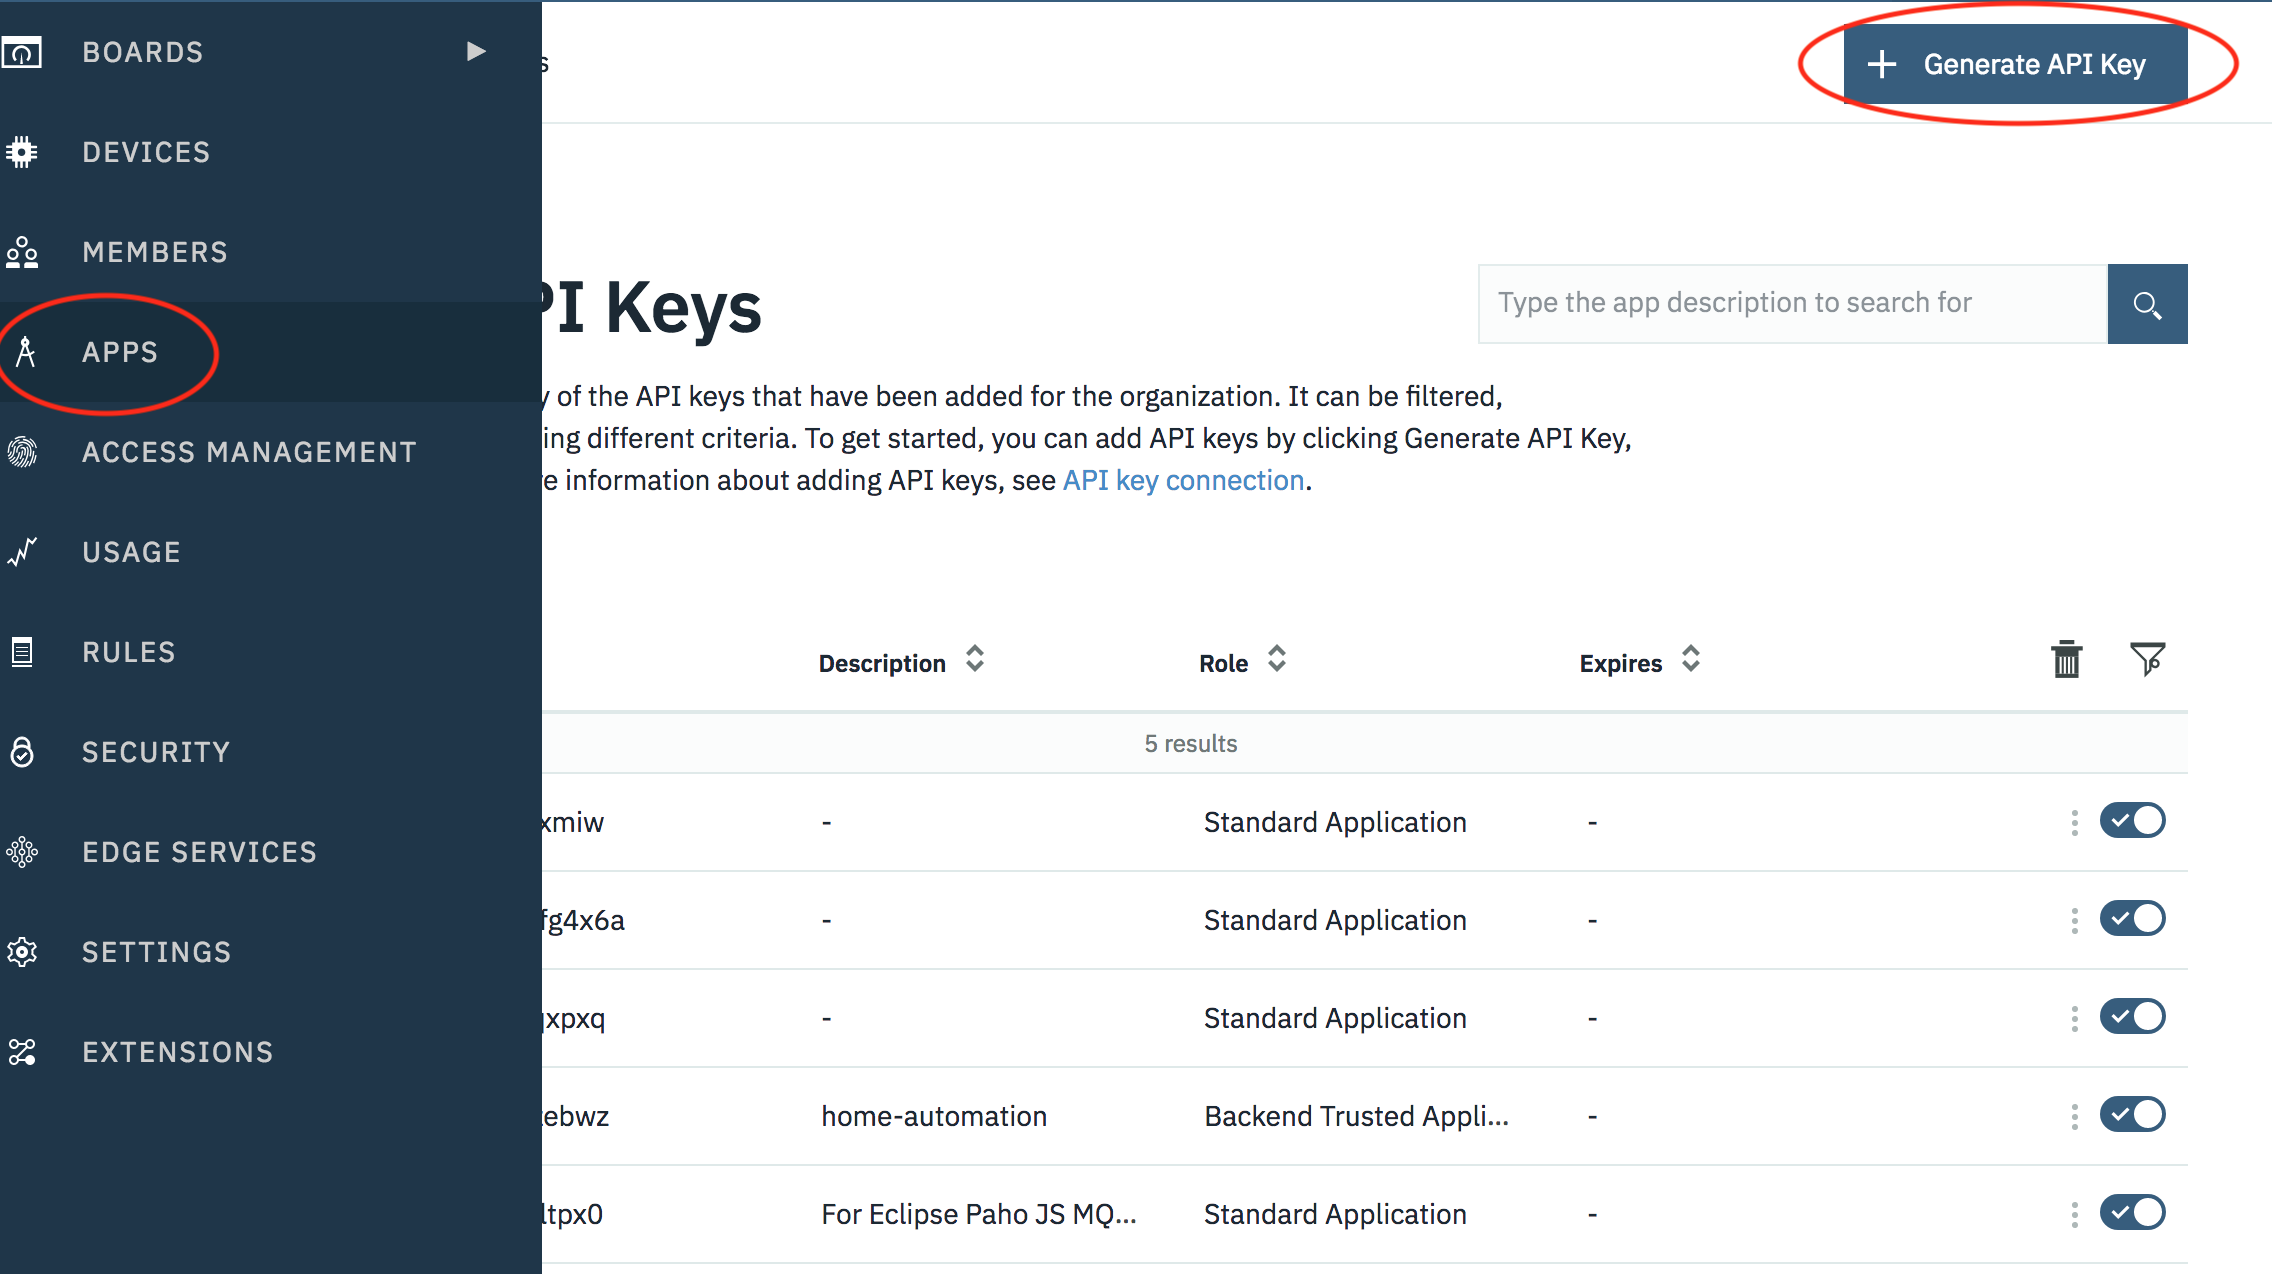Sort by the Description column arrows

click(x=975, y=660)
